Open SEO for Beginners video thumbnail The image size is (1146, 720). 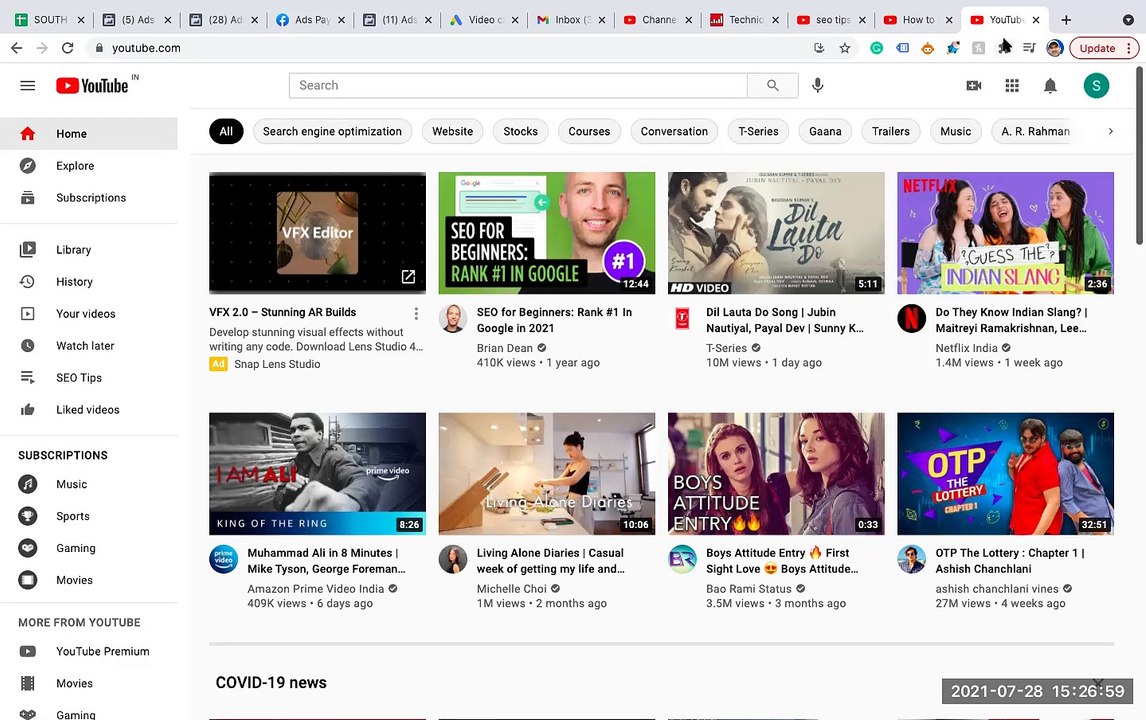click(x=547, y=233)
